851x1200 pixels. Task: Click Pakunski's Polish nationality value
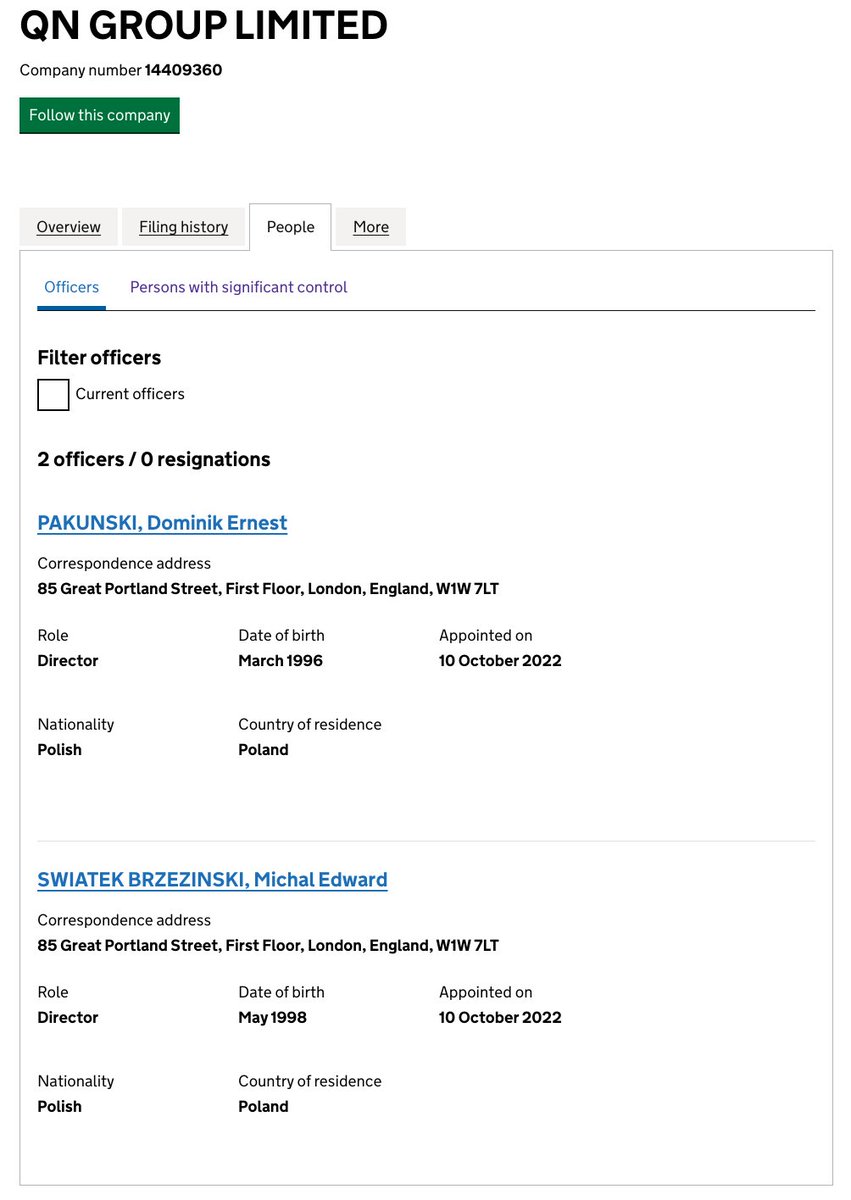(60, 750)
